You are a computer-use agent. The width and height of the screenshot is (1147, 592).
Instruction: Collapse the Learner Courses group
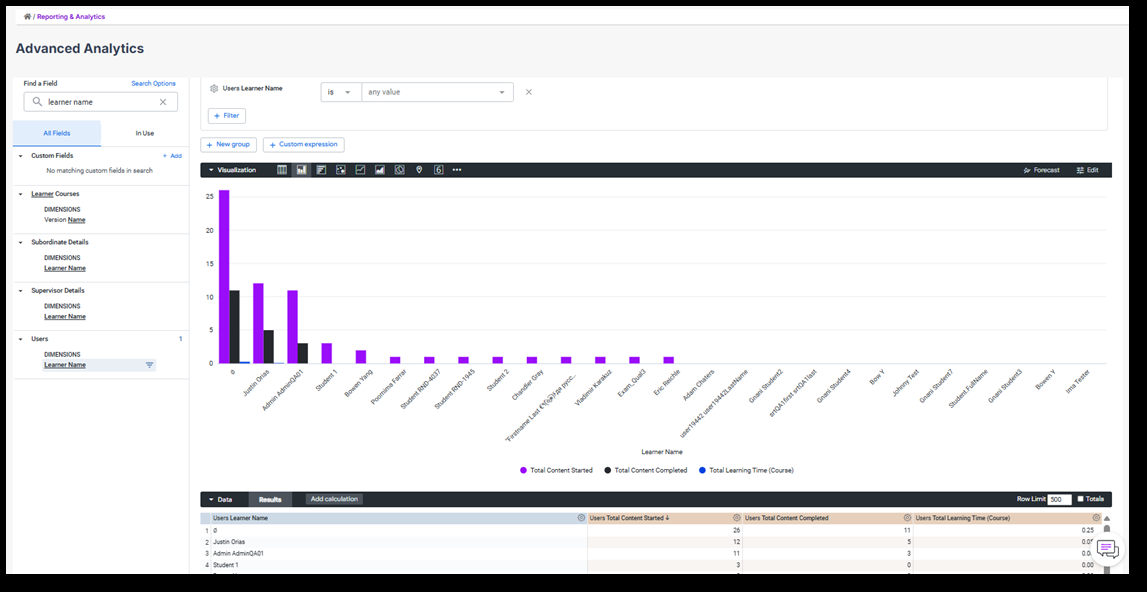point(20,194)
